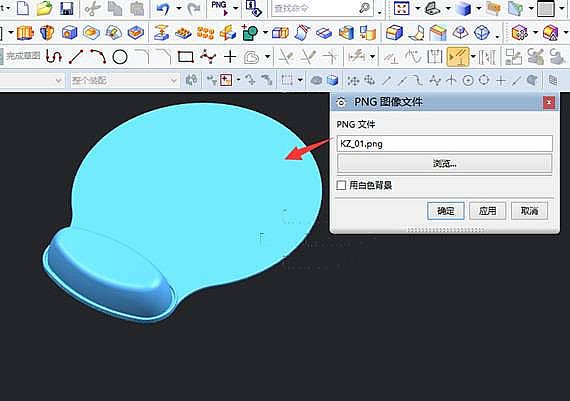Toggle the arc center snap point circle-dot icon
Viewport: 570px width, 401px height.
468,80
